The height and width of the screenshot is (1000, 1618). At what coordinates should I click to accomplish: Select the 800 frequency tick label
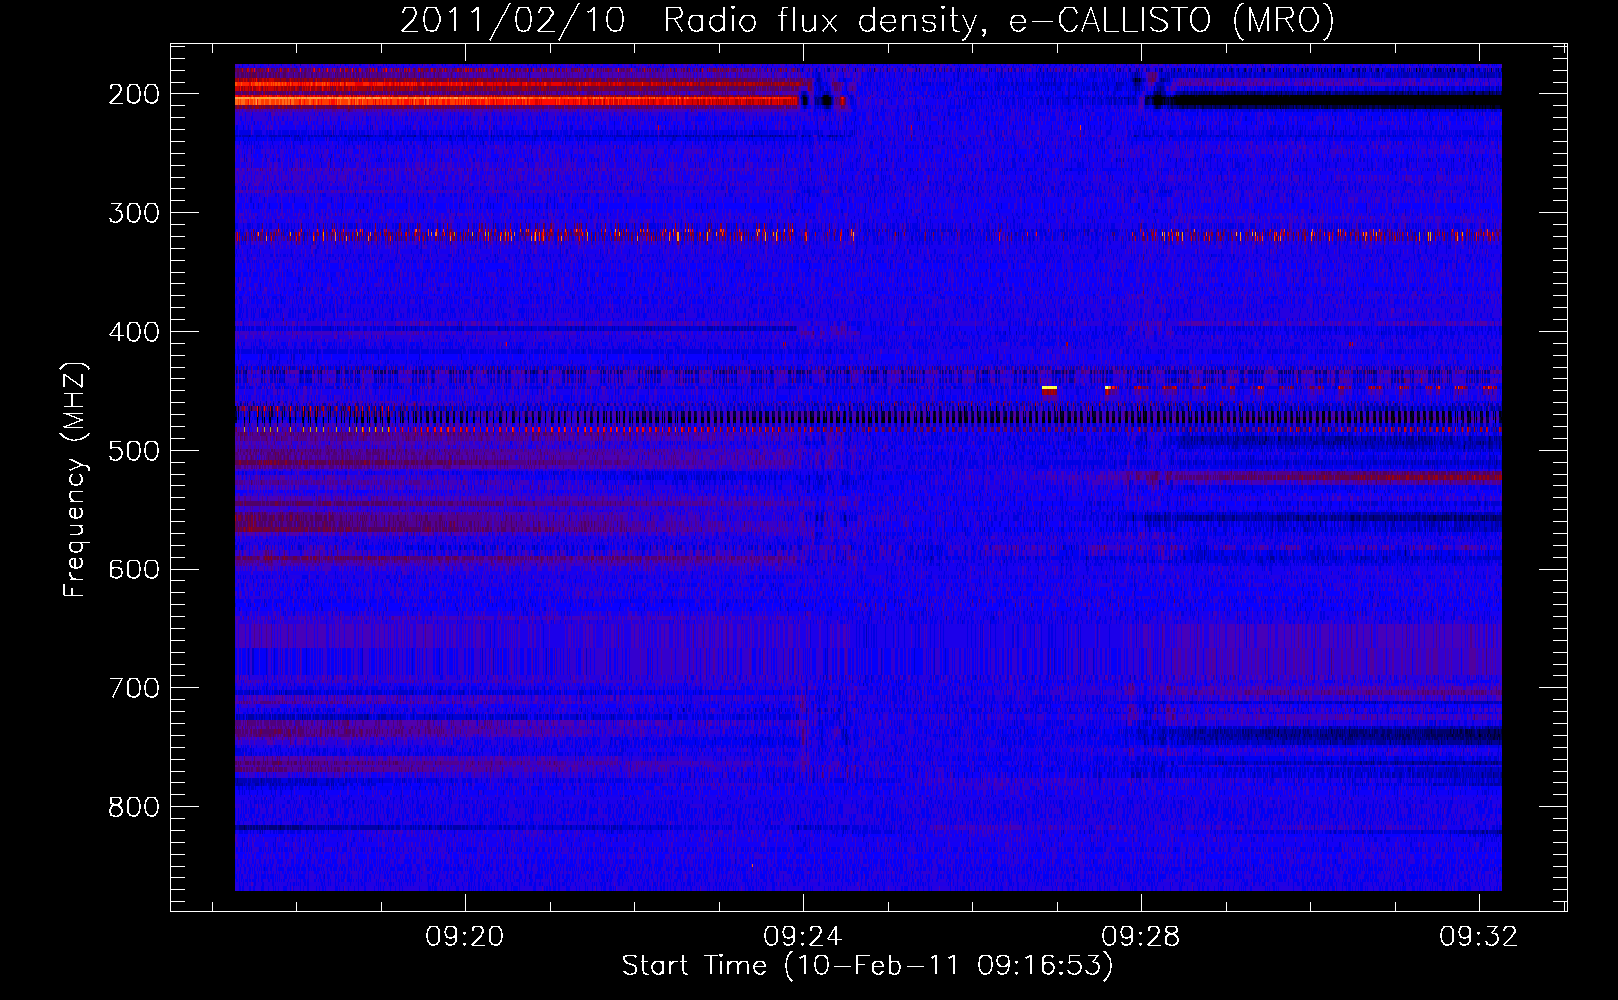point(134,807)
